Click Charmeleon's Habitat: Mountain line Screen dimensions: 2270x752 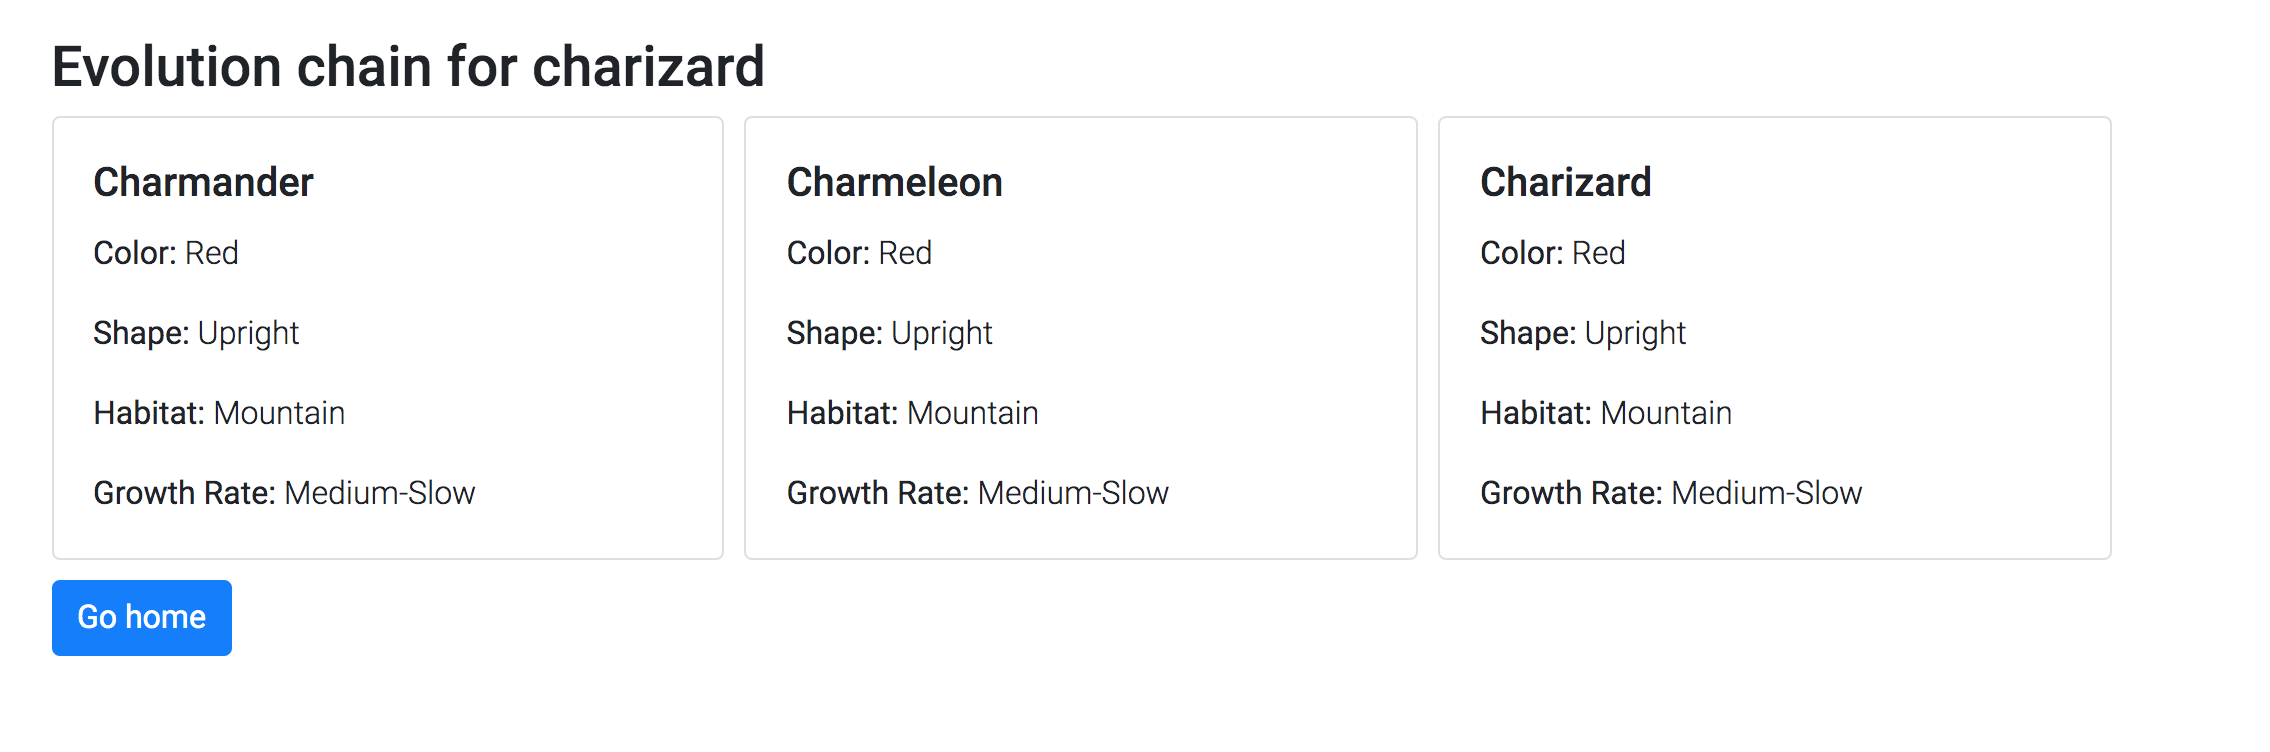tap(912, 413)
